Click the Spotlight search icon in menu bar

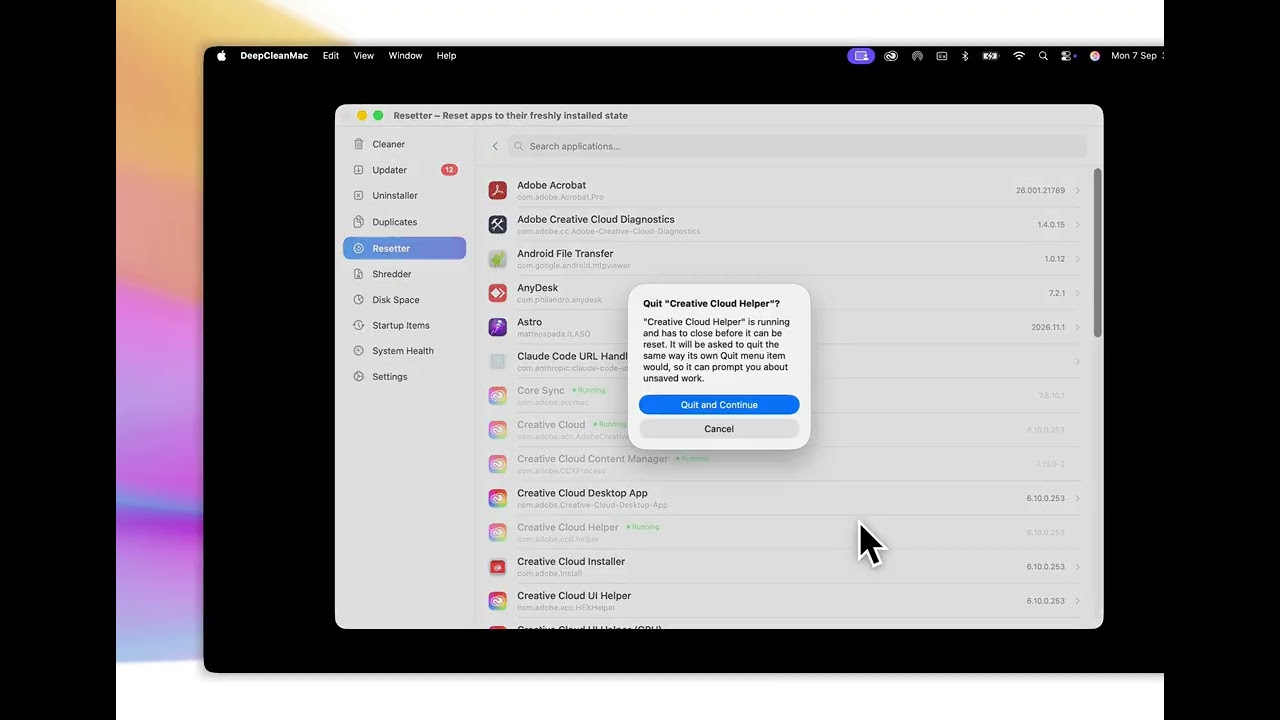(1043, 56)
